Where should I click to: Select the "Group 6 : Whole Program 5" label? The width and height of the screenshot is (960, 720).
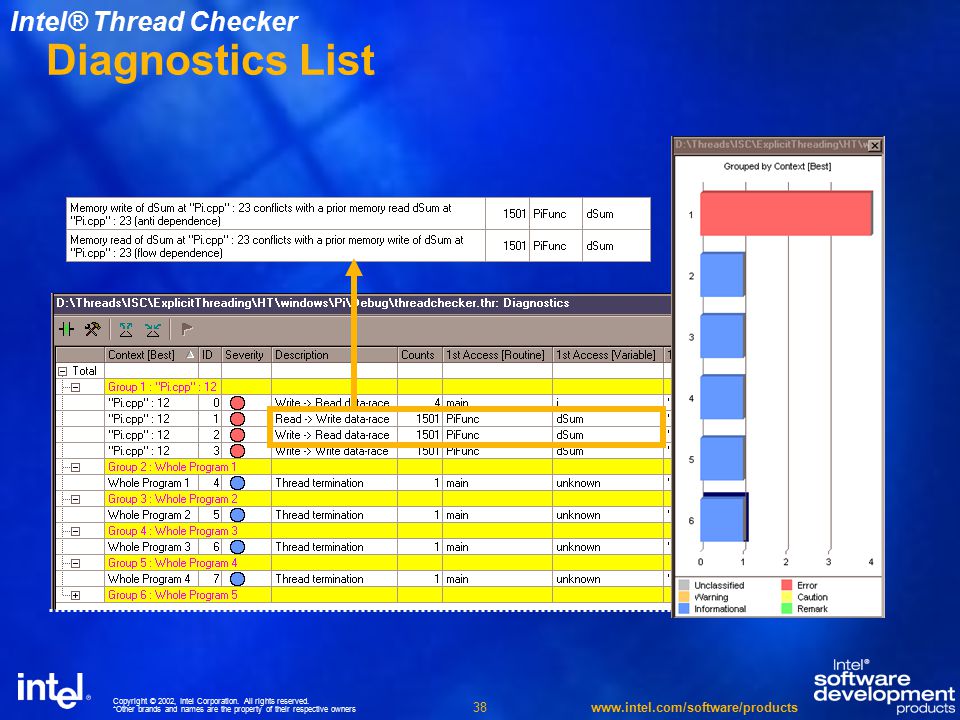click(x=172, y=595)
